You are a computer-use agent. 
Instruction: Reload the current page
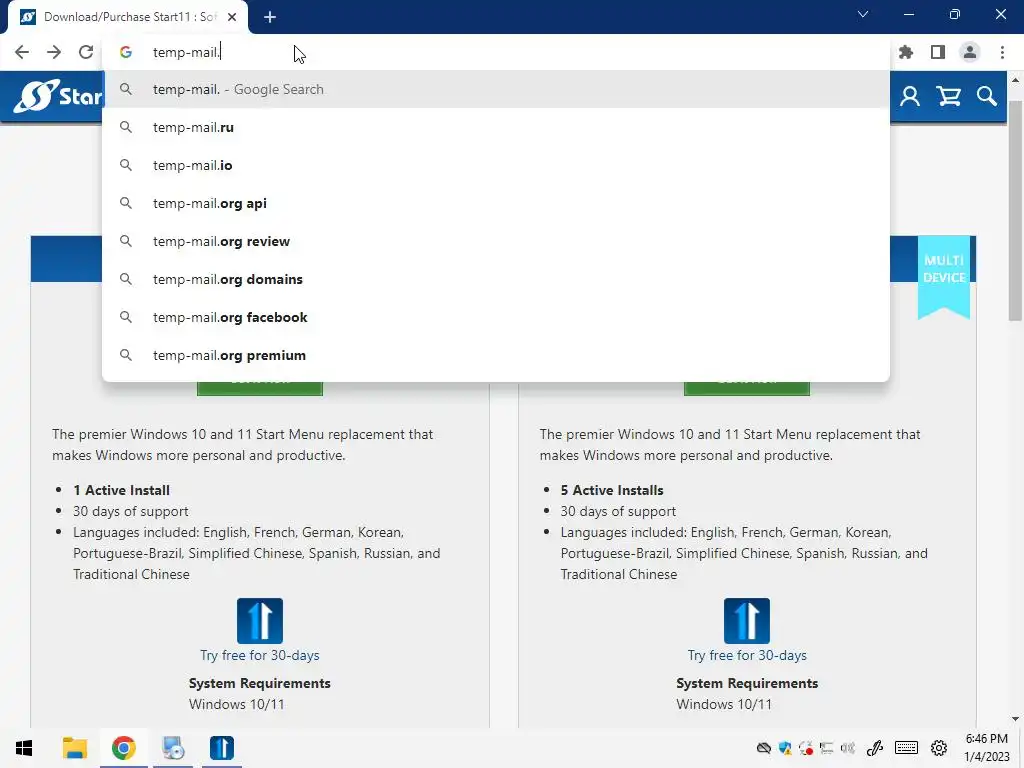[86, 52]
